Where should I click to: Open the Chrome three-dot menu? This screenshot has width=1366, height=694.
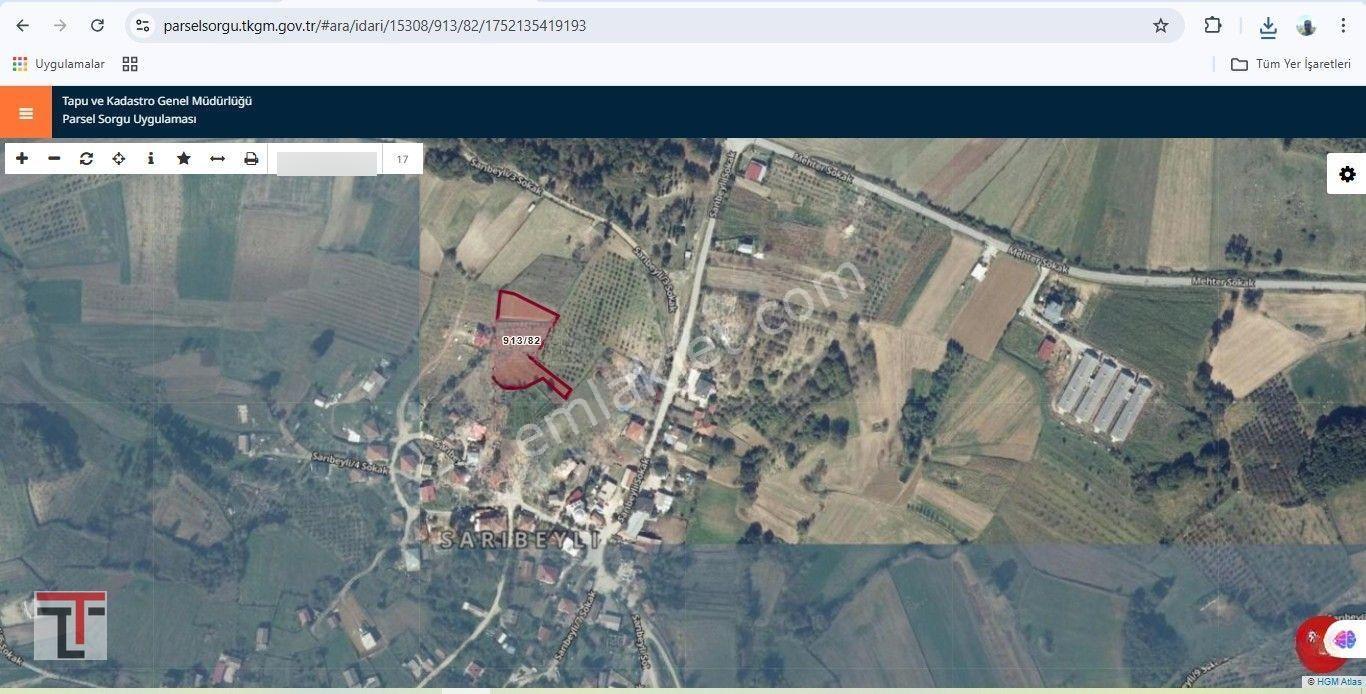1343,26
